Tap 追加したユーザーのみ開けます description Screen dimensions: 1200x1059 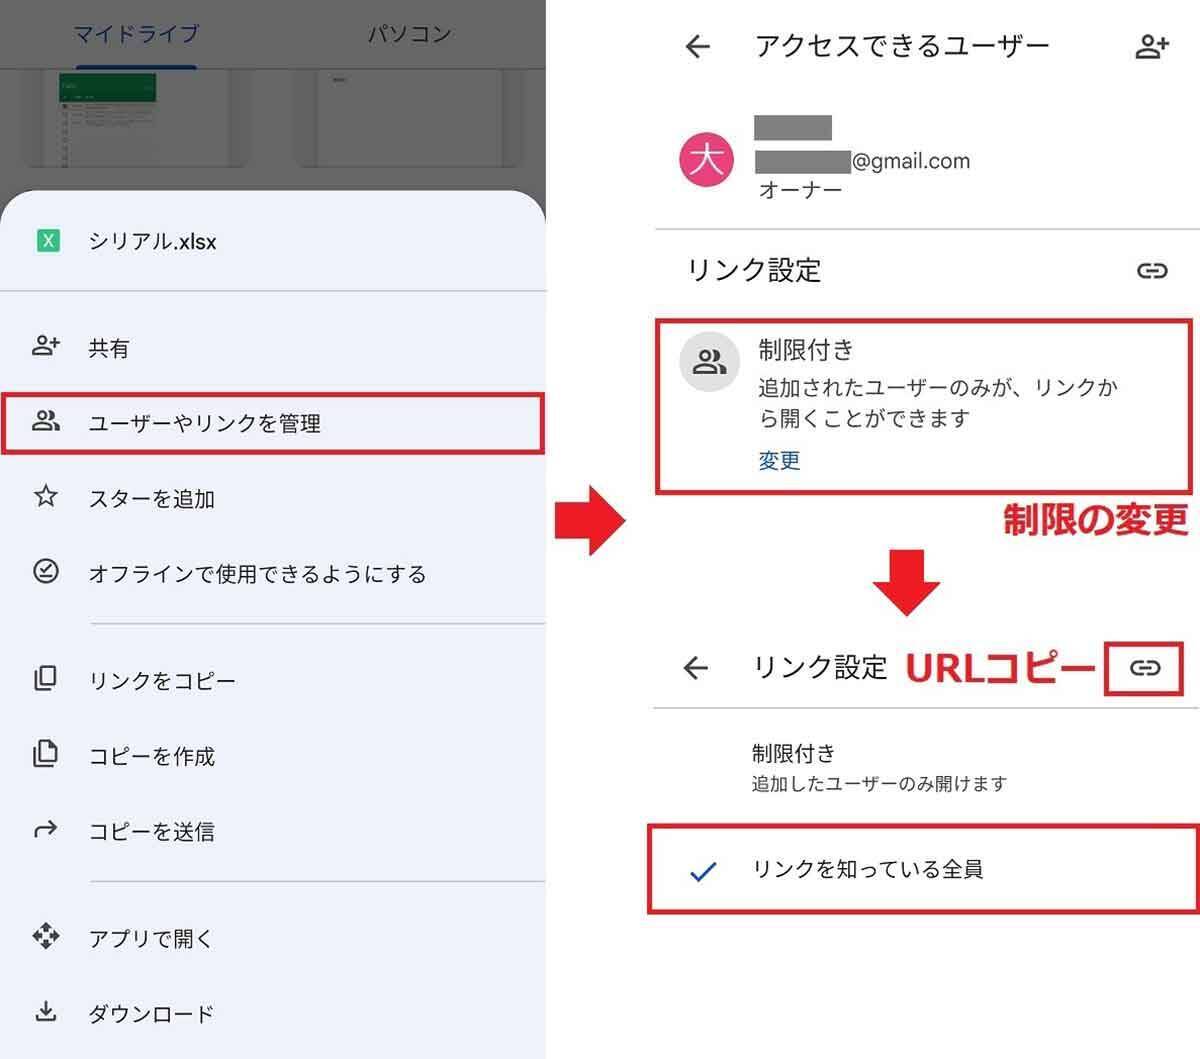(x=879, y=783)
